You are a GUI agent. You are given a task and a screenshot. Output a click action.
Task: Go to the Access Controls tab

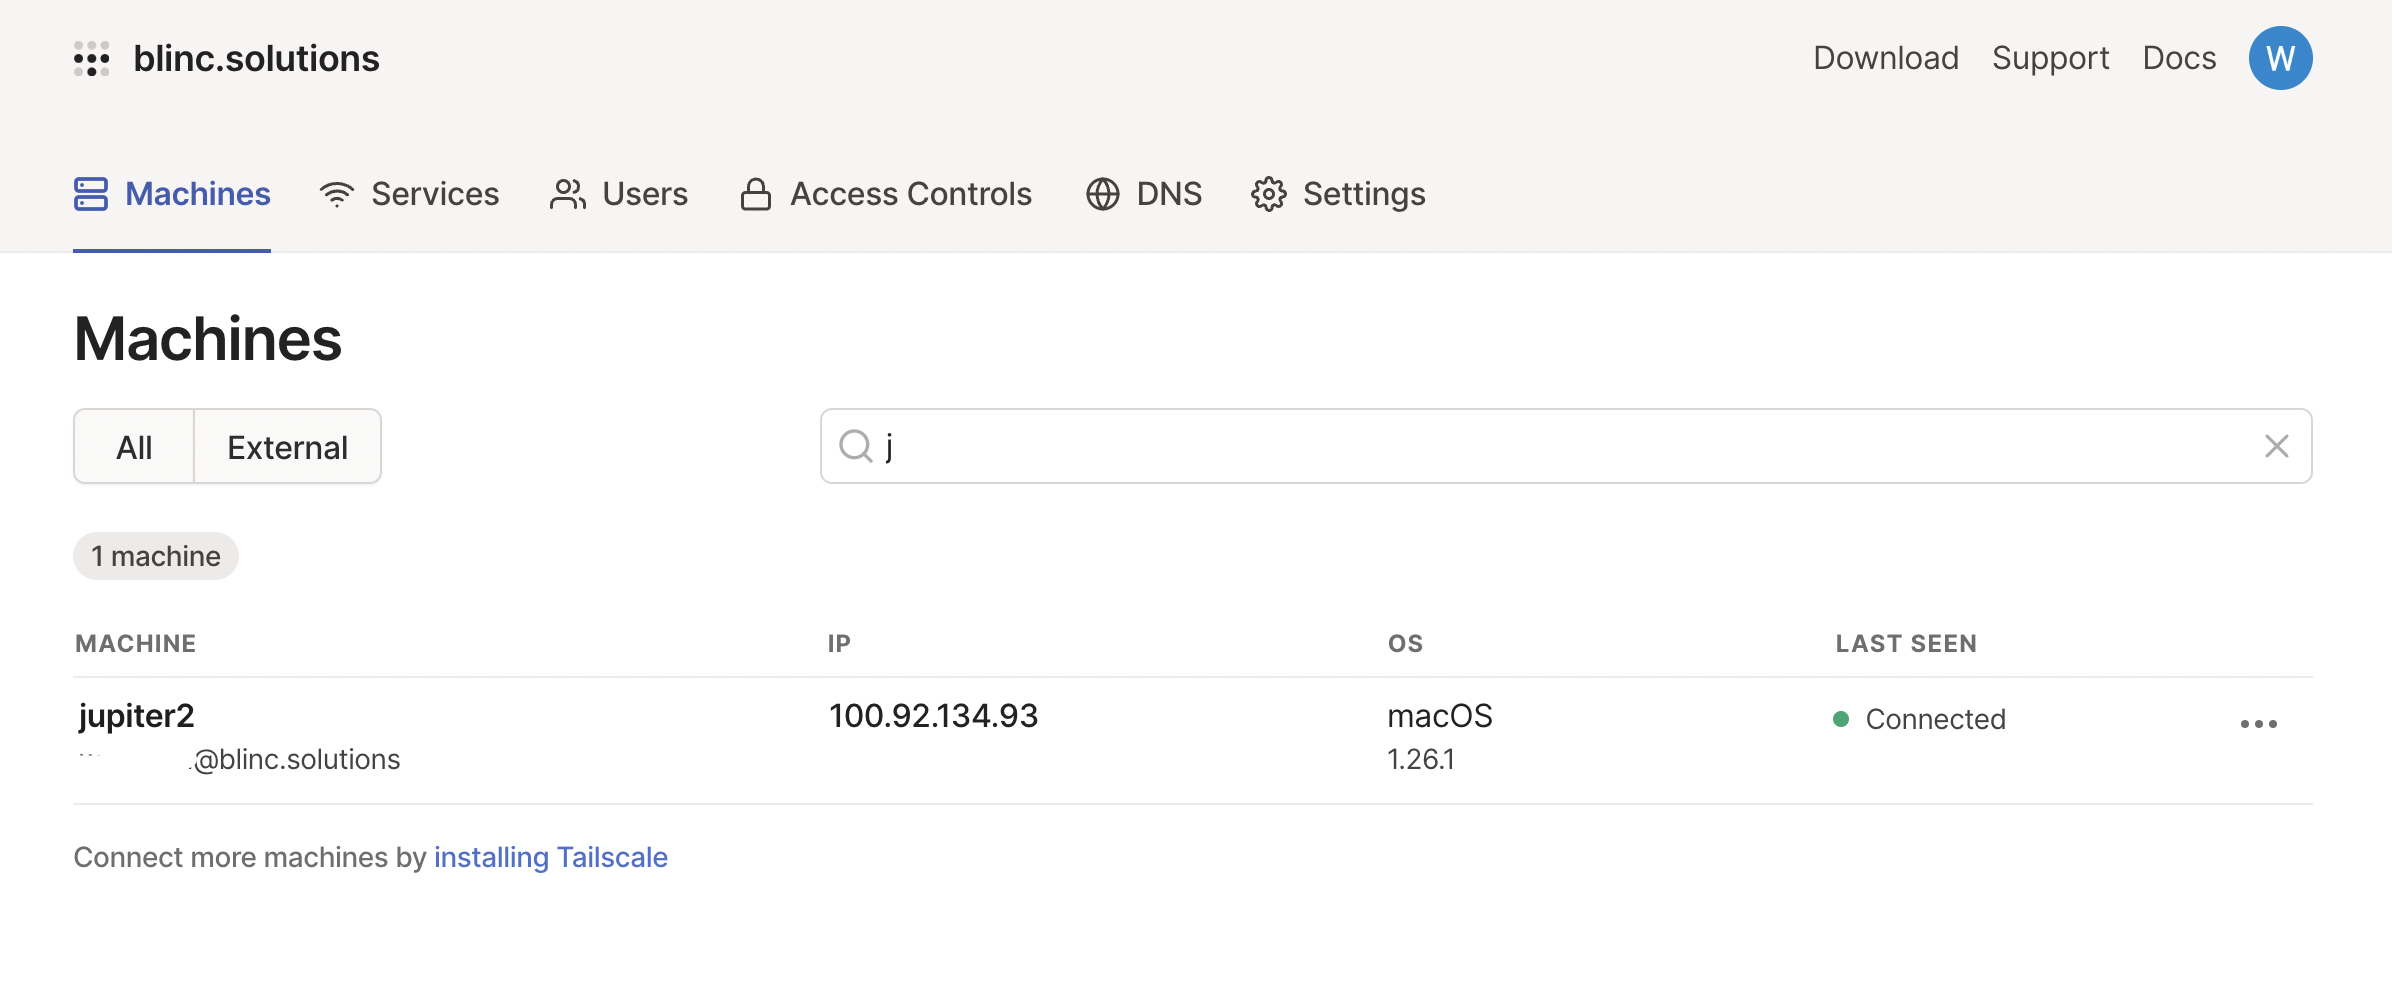pyautogui.click(x=910, y=194)
